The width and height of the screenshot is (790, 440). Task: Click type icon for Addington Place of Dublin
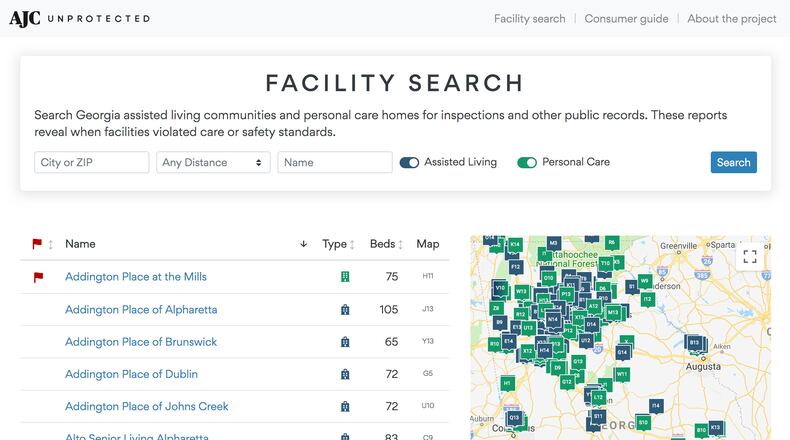pyautogui.click(x=345, y=374)
